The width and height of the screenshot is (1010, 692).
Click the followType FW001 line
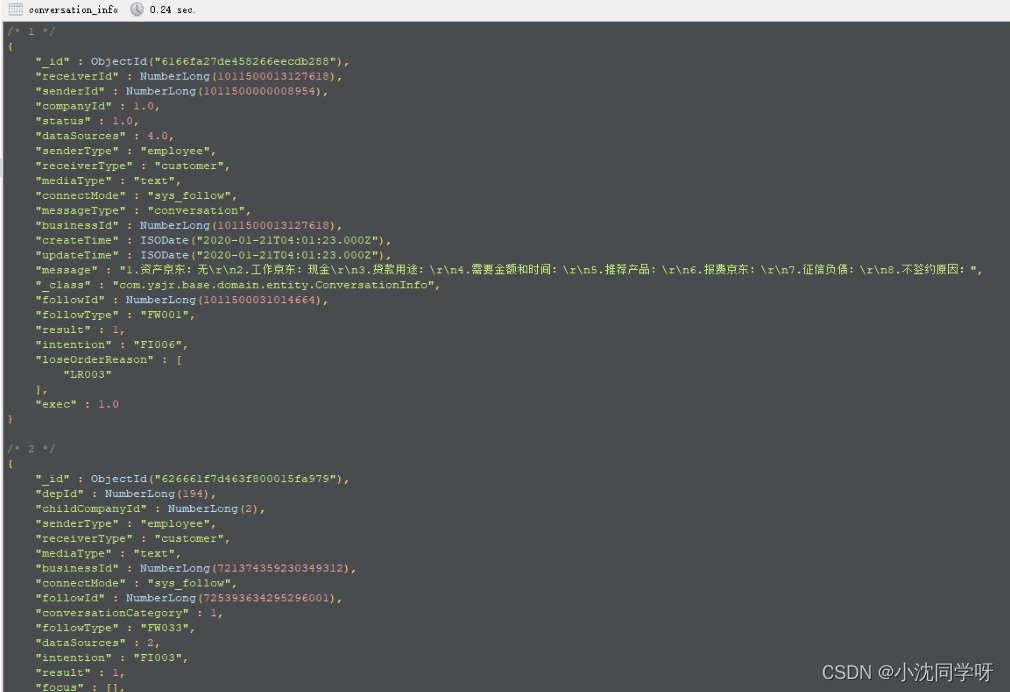tap(115, 314)
